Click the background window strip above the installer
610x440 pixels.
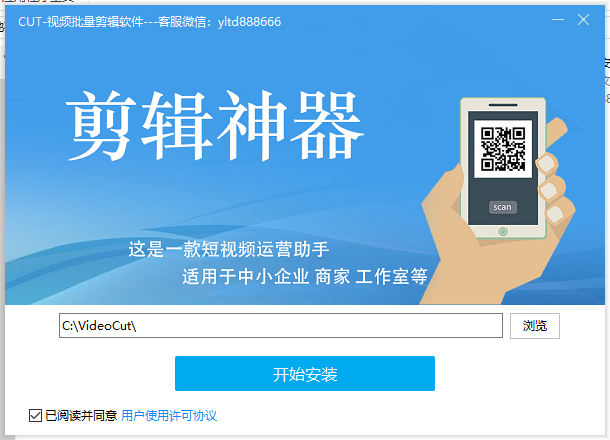[x=305, y=2]
